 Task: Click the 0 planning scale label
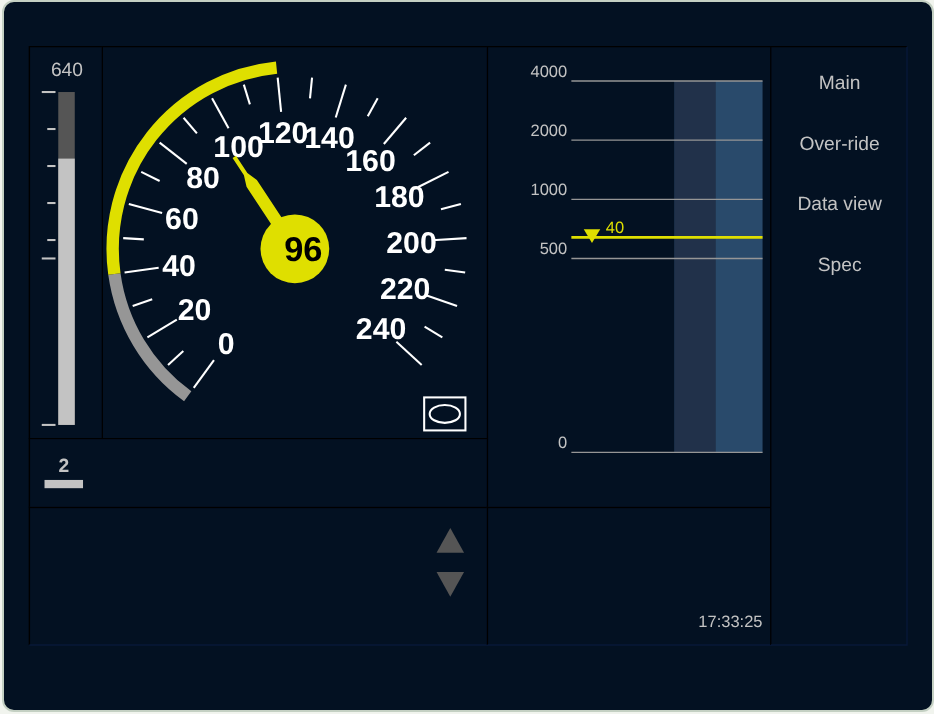pyautogui.click(x=562, y=442)
